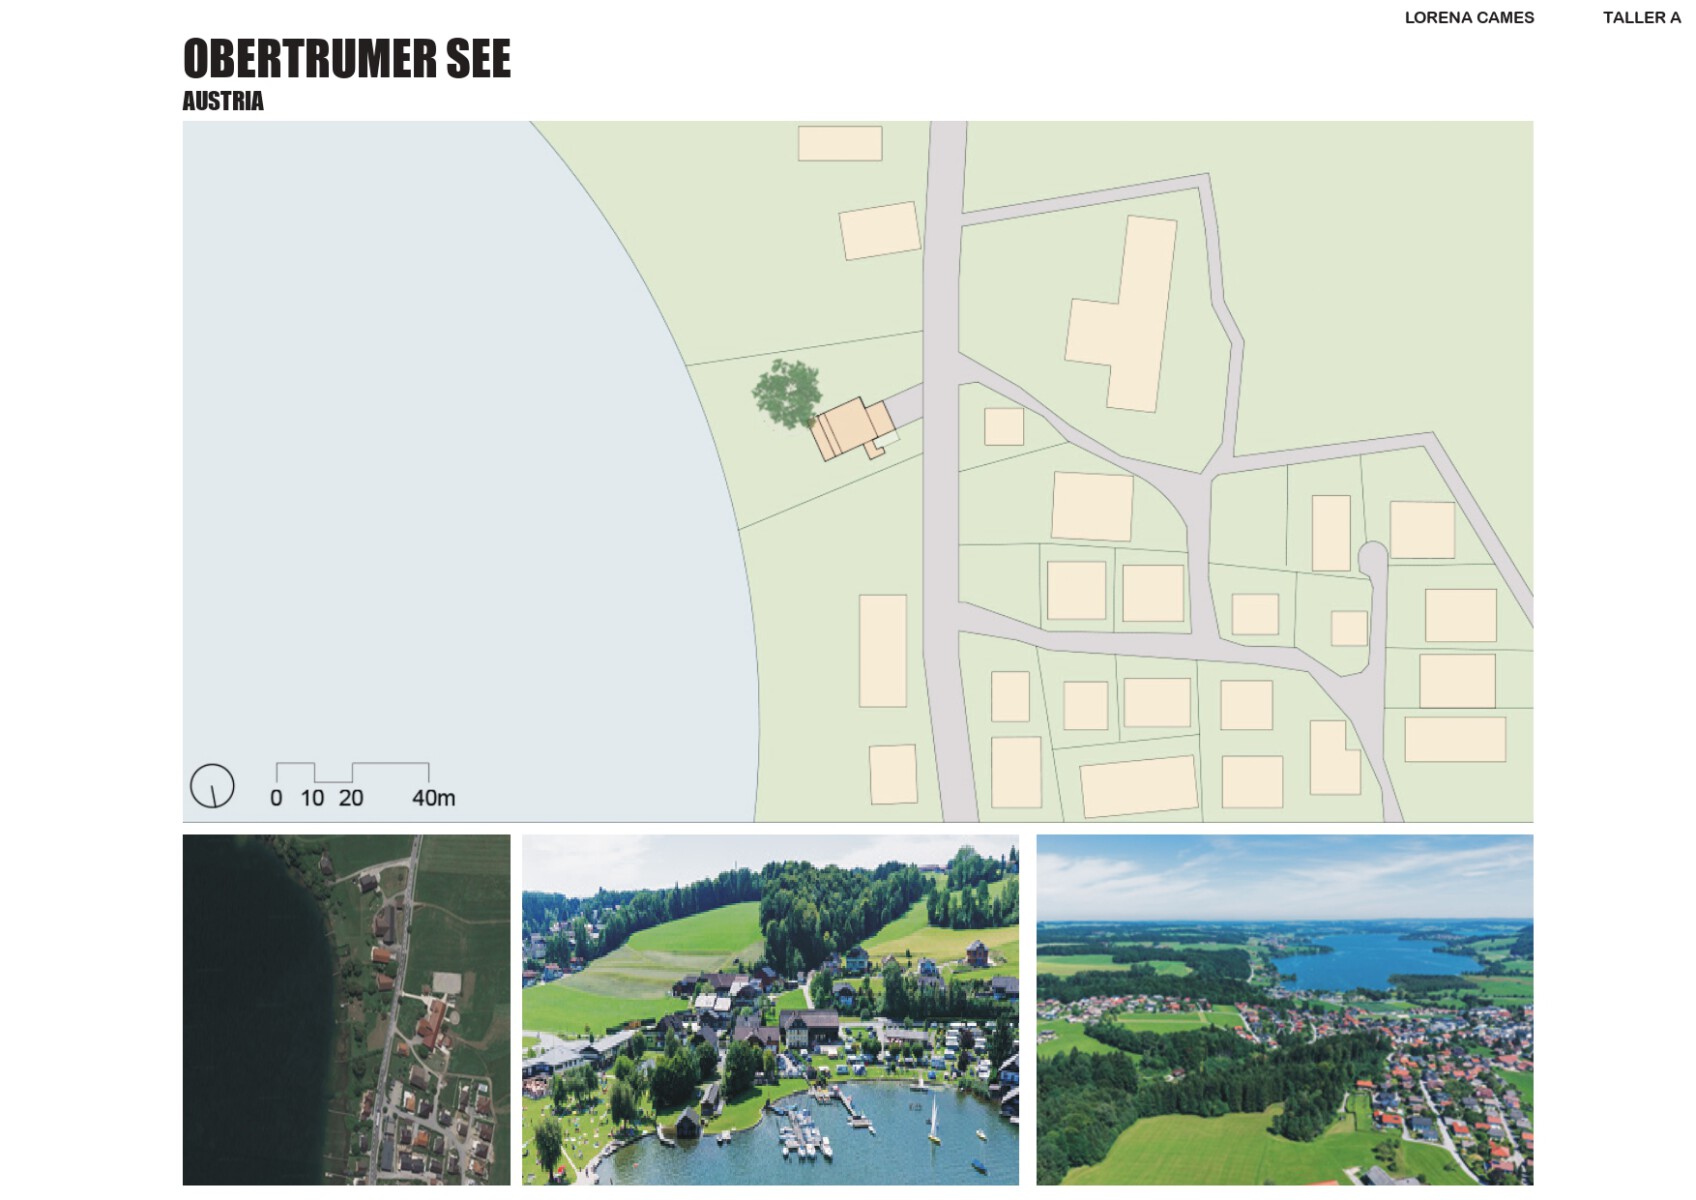Click the north arrow compass icon
Viewport: 1696px width, 1200px height.
[212, 786]
